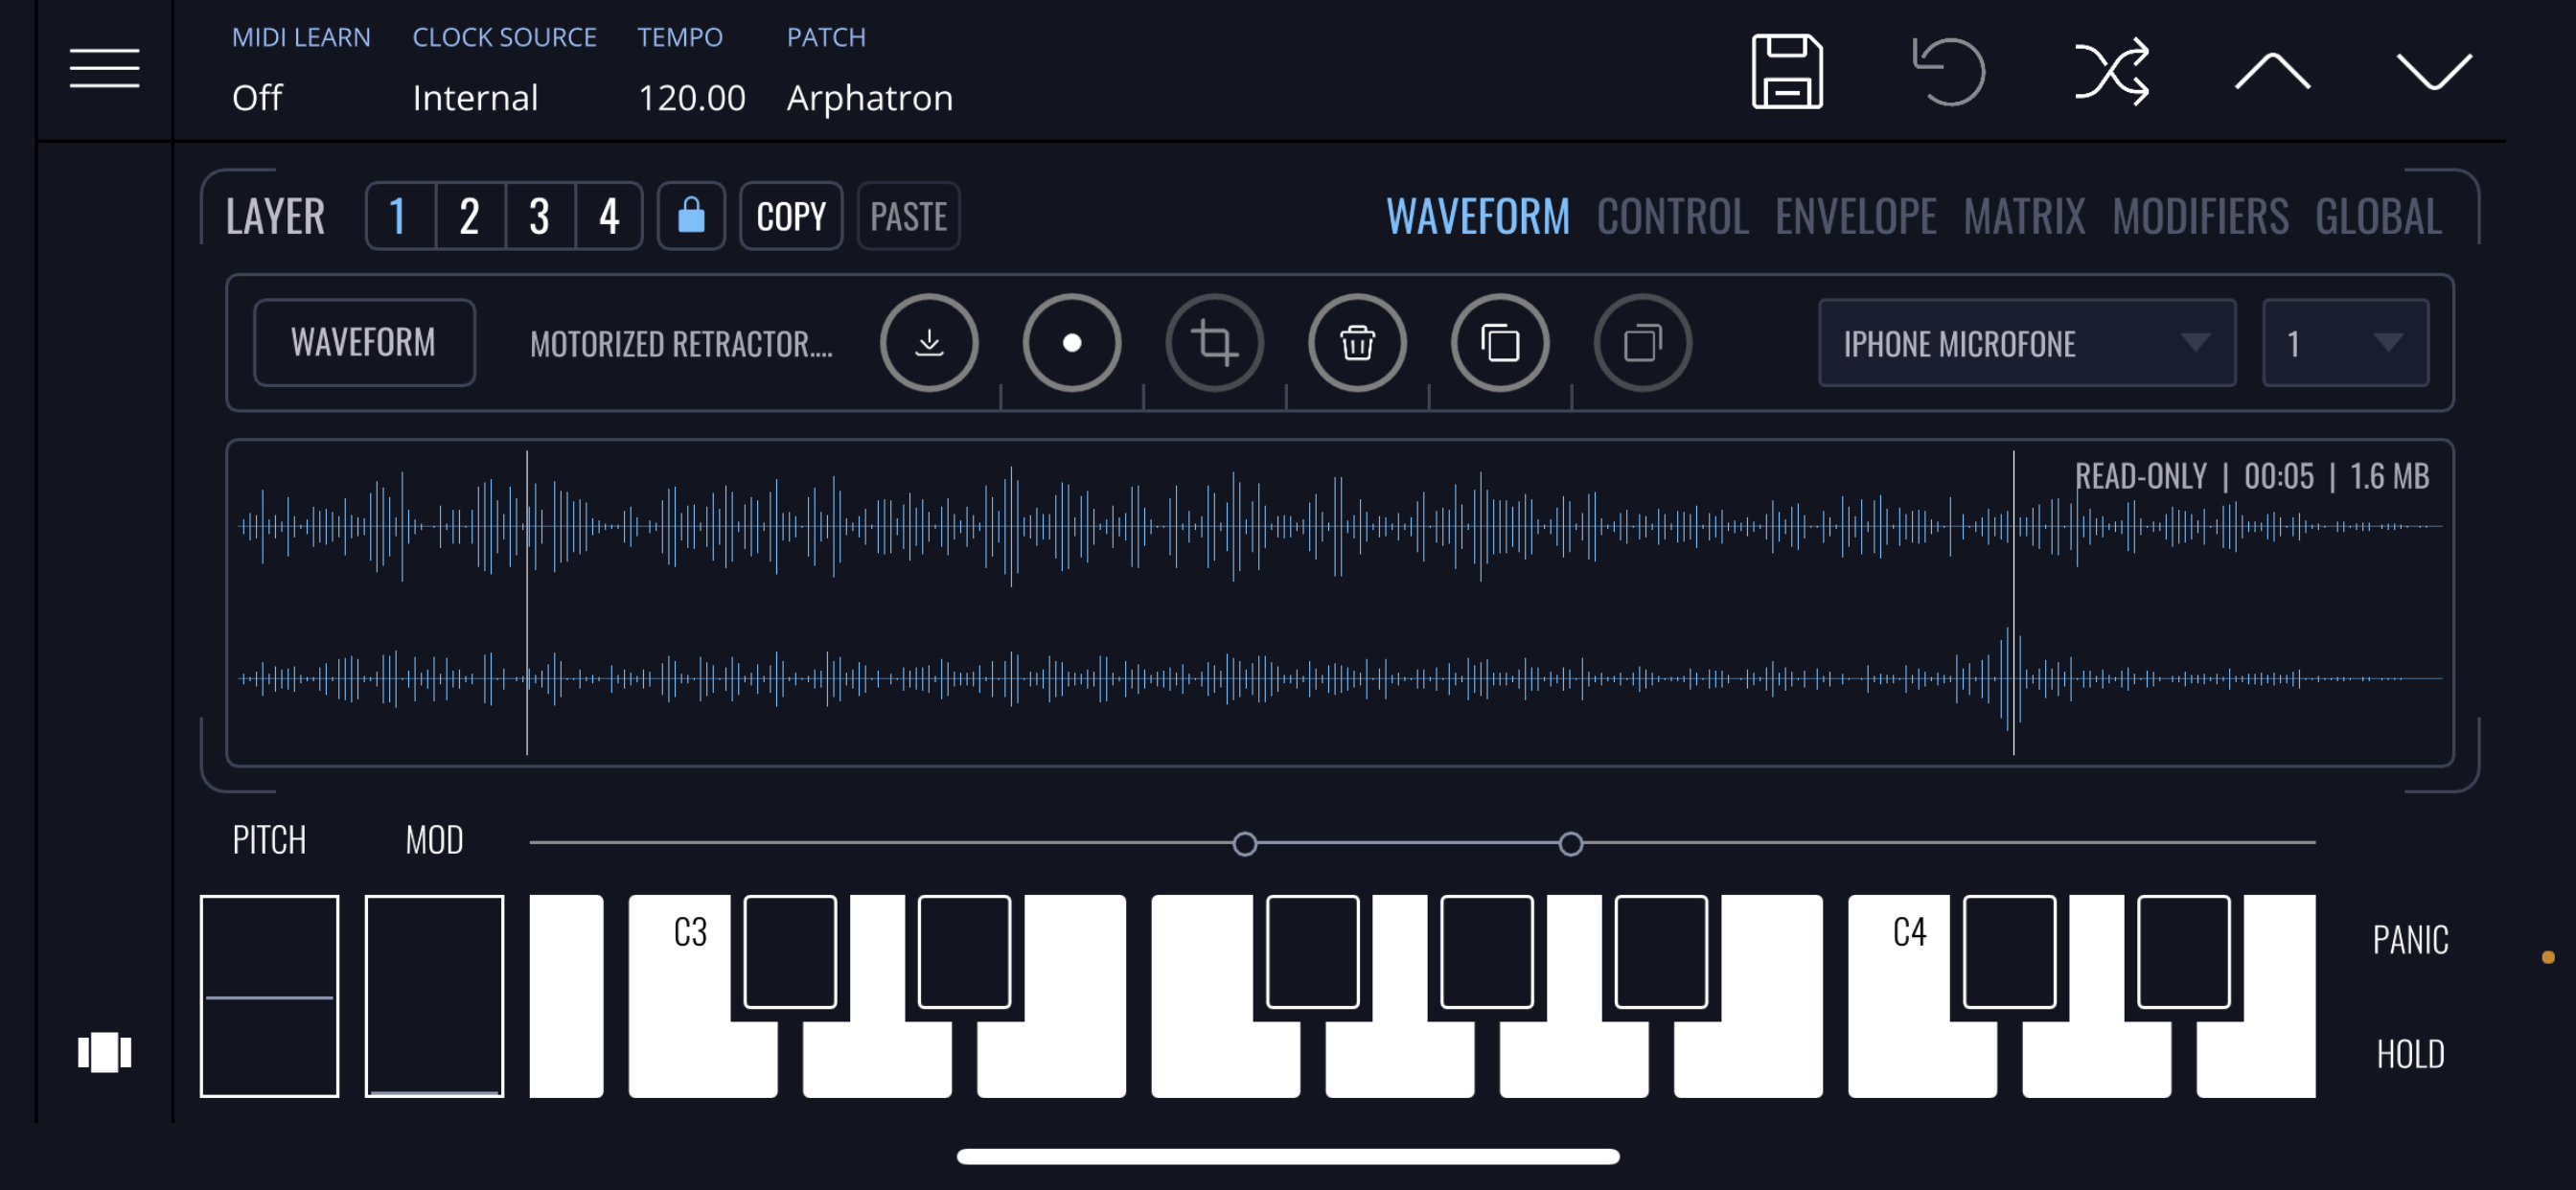This screenshot has width=2576, height=1190.
Task: Click the layer PASTE button
Action: click(x=908, y=215)
